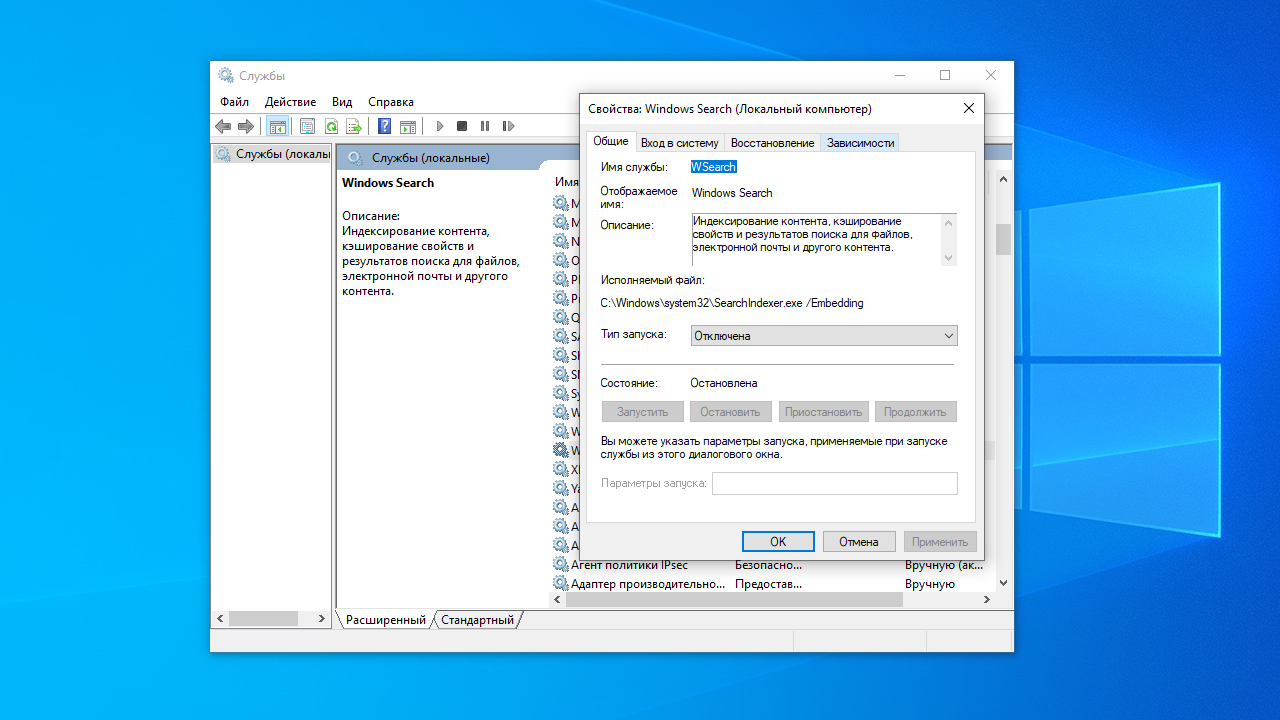This screenshot has height=720, width=1280.
Task: Open the Тип запуска dropdown
Action: [824, 336]
